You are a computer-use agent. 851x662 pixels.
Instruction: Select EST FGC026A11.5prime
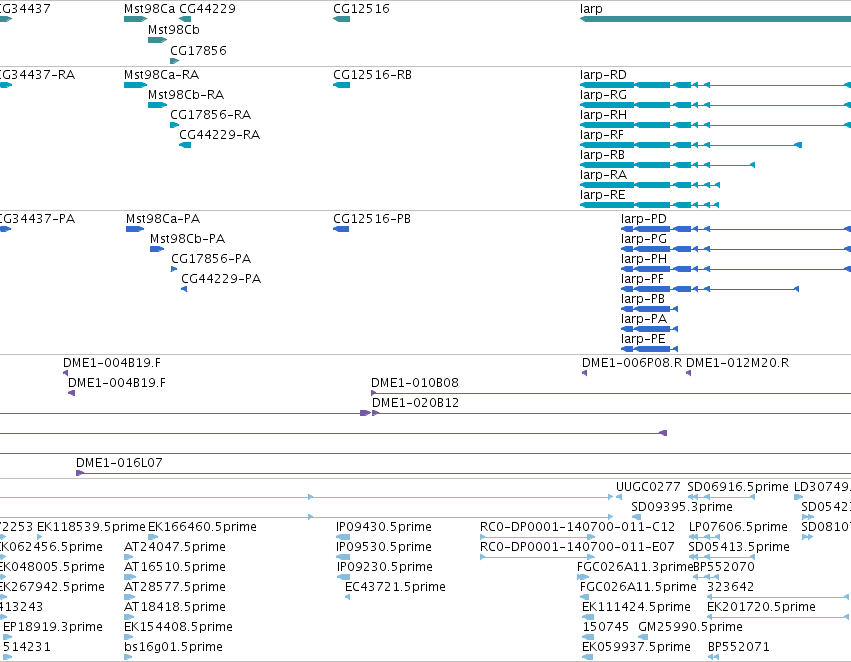585,597
